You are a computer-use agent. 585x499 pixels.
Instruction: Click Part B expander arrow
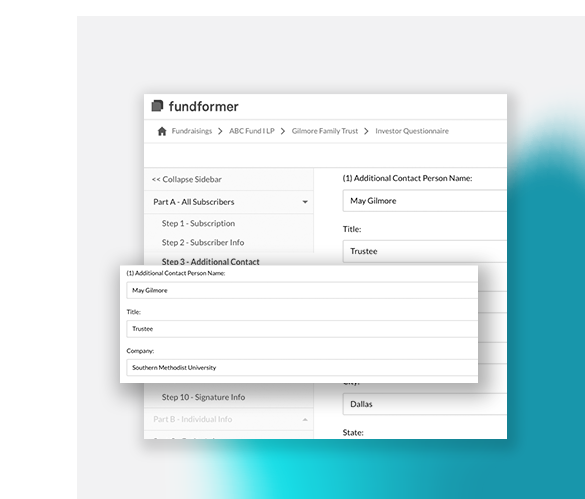pos(305,420)
